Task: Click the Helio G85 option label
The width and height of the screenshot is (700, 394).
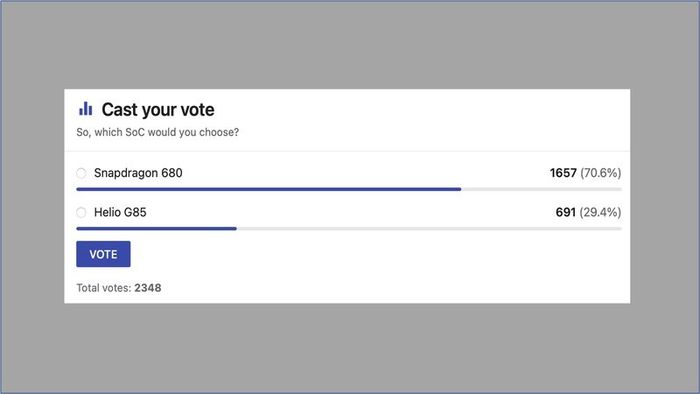Action: 120,212
